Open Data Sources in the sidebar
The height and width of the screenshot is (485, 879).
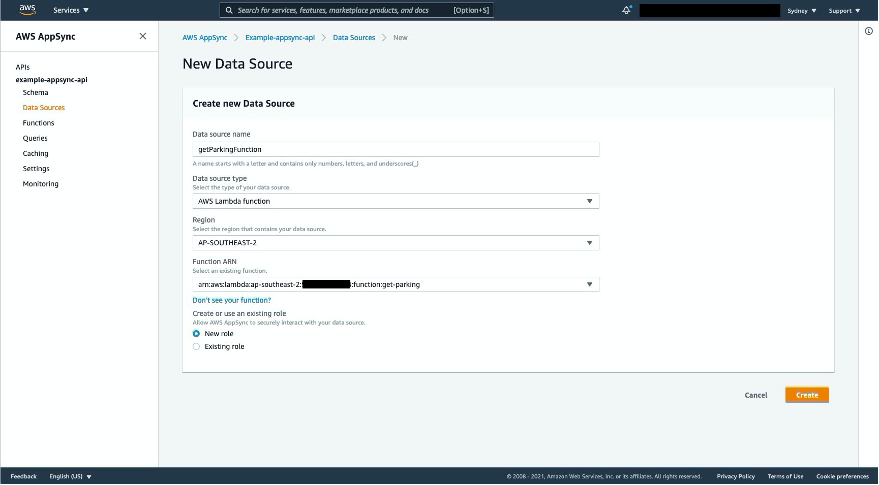[x=44, y=108]
